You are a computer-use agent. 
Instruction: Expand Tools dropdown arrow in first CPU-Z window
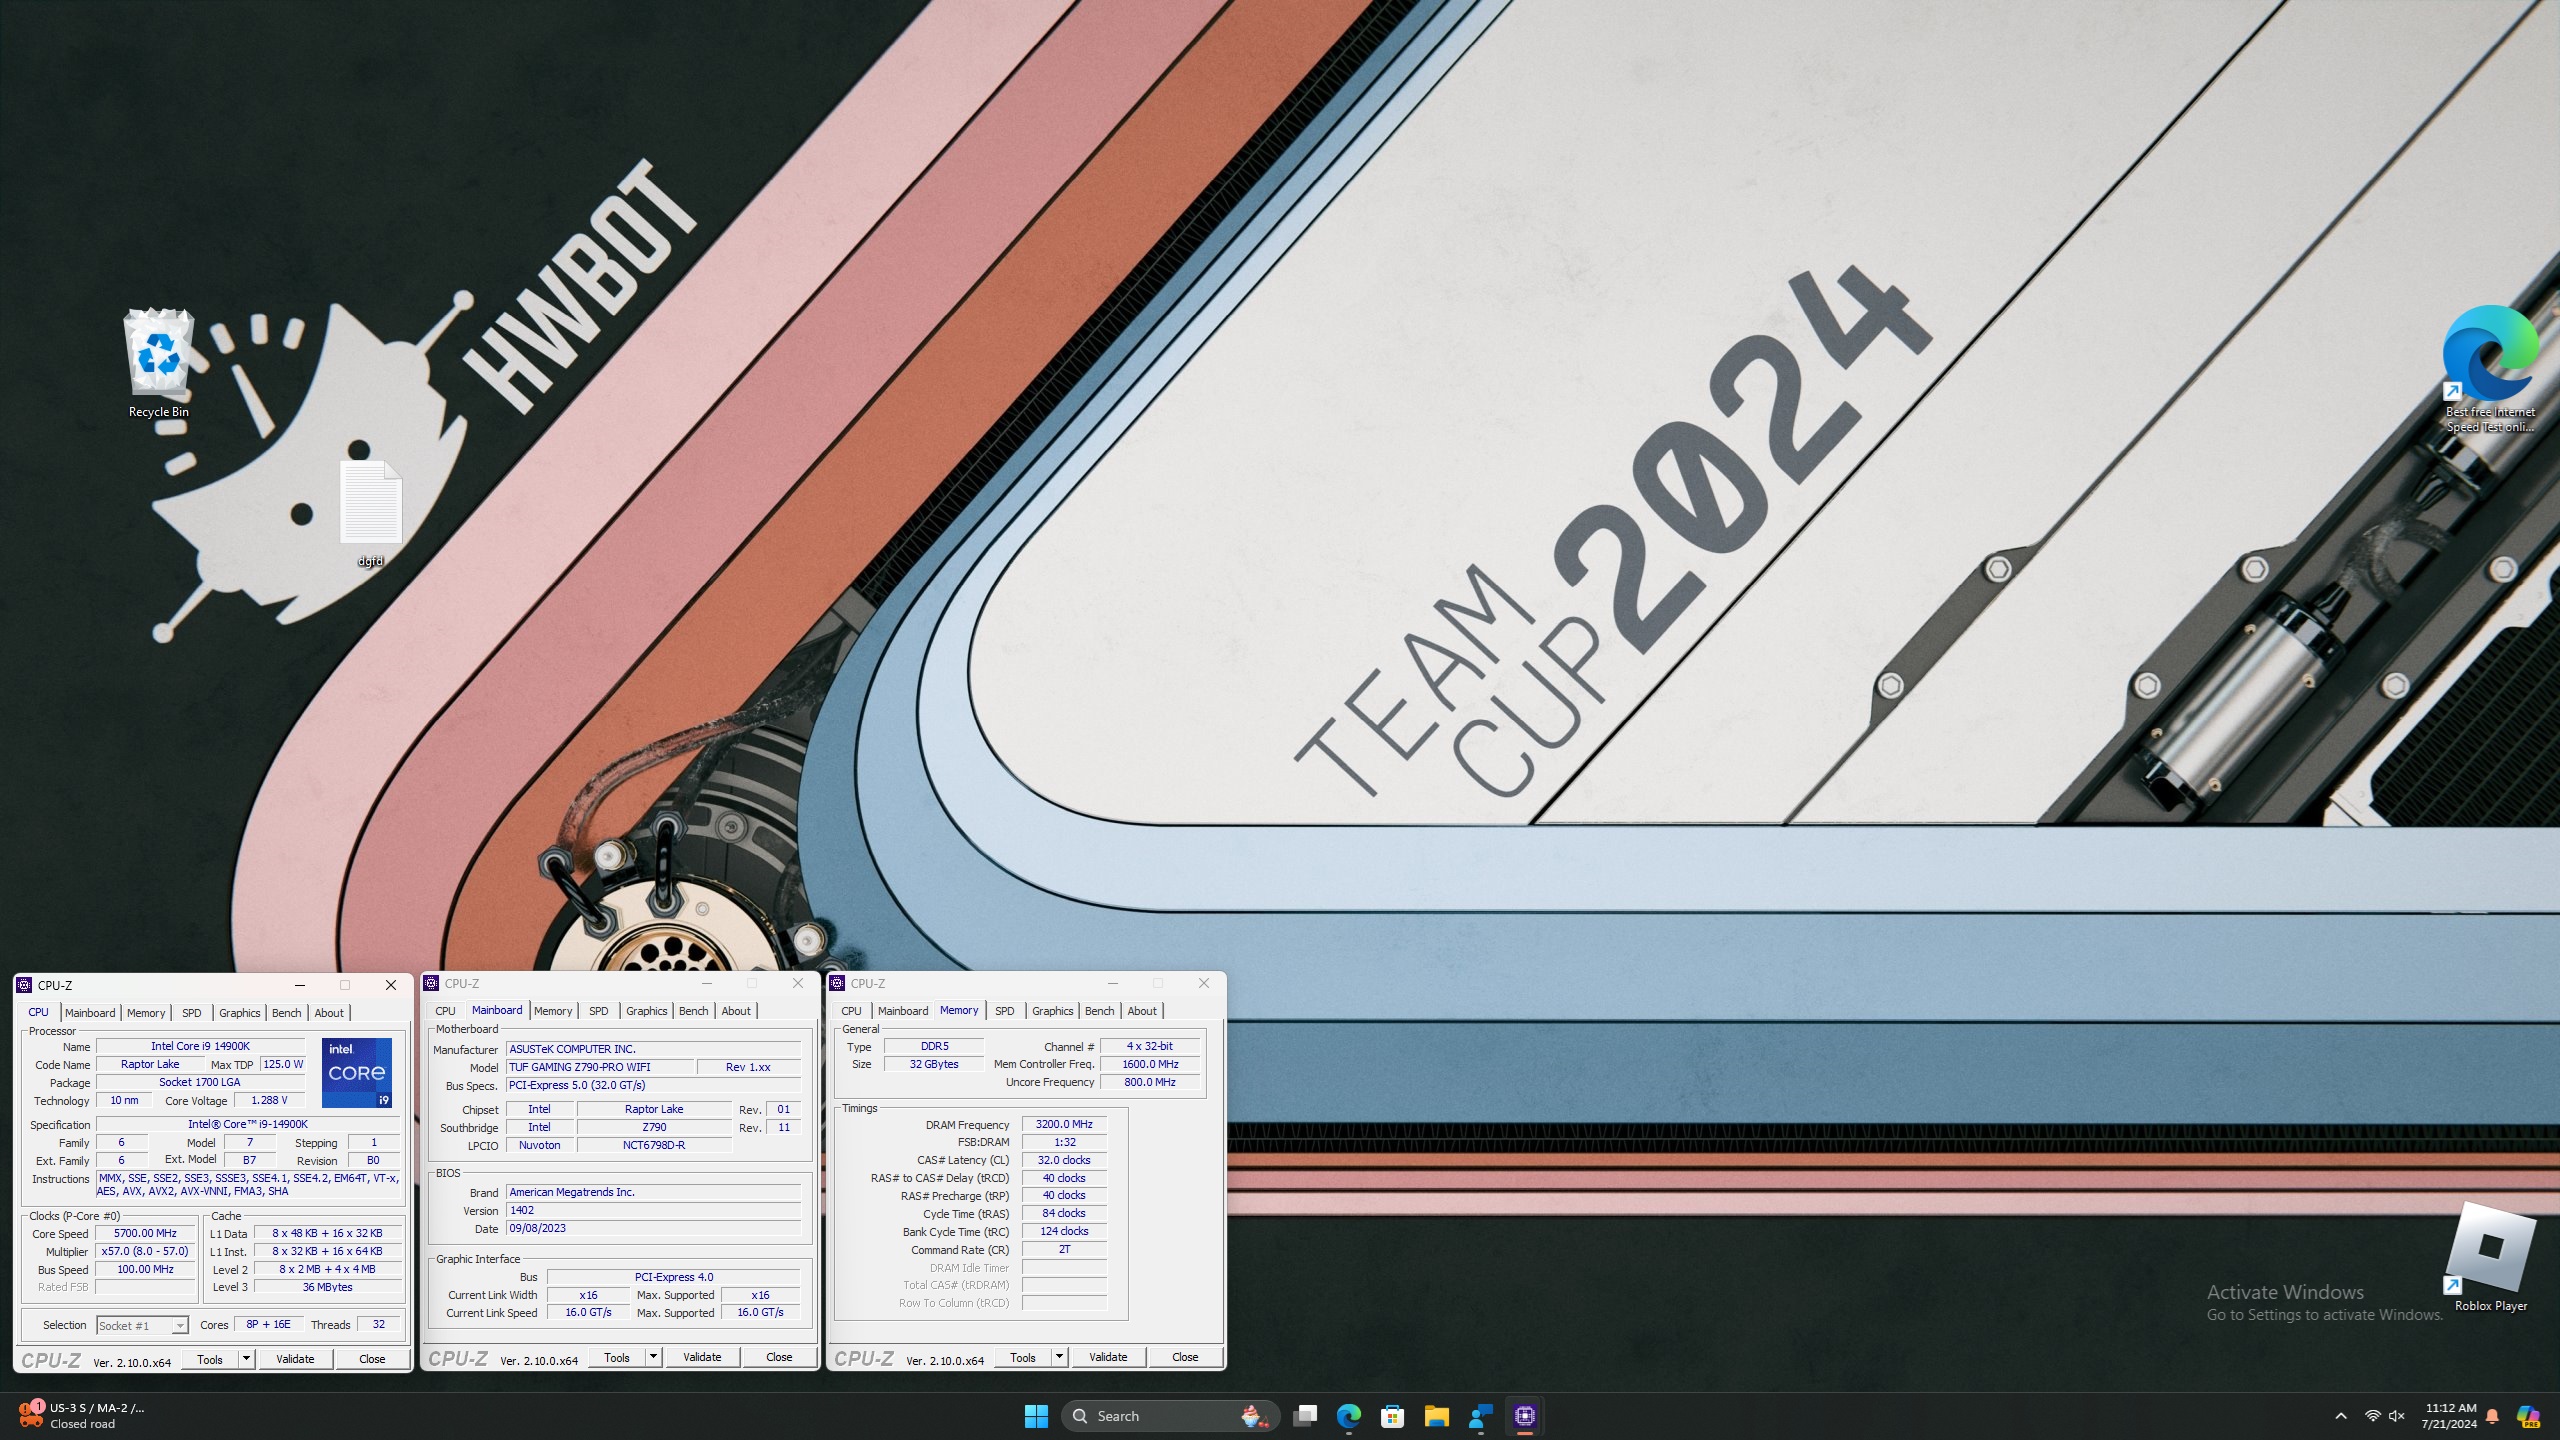click(x=247, y=1359)
